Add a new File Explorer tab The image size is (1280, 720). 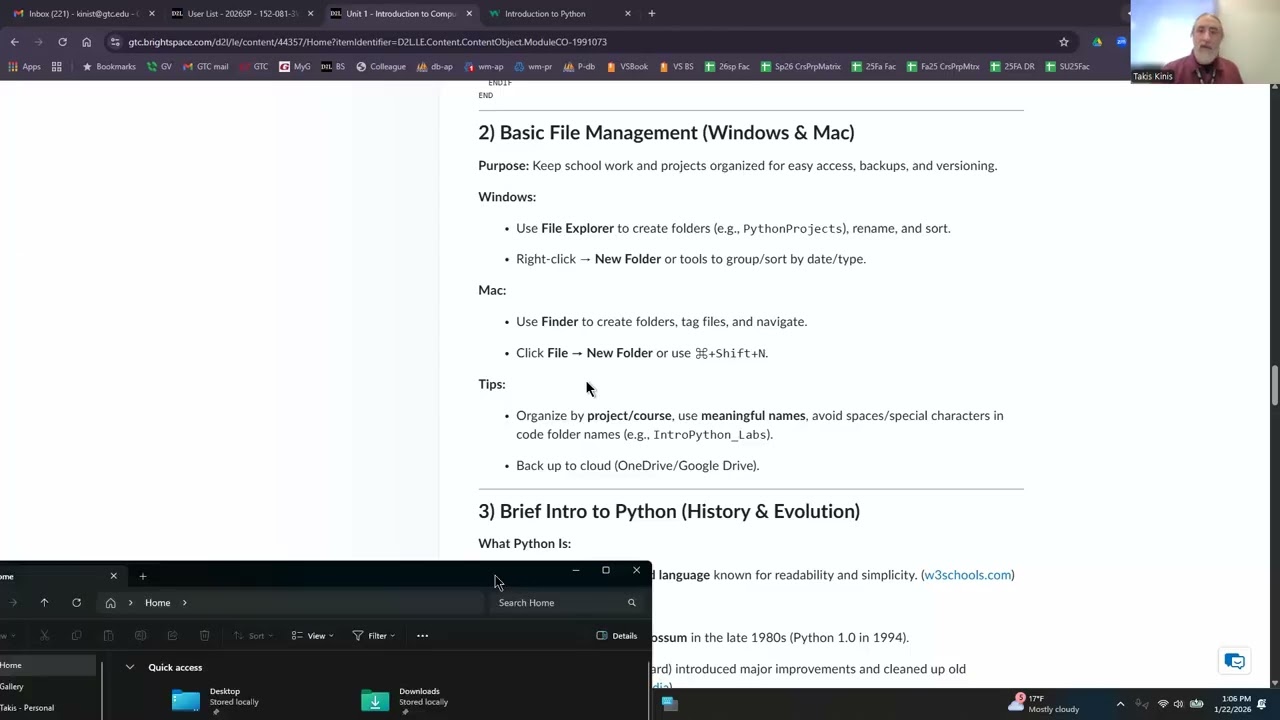[x=143, y=576]
